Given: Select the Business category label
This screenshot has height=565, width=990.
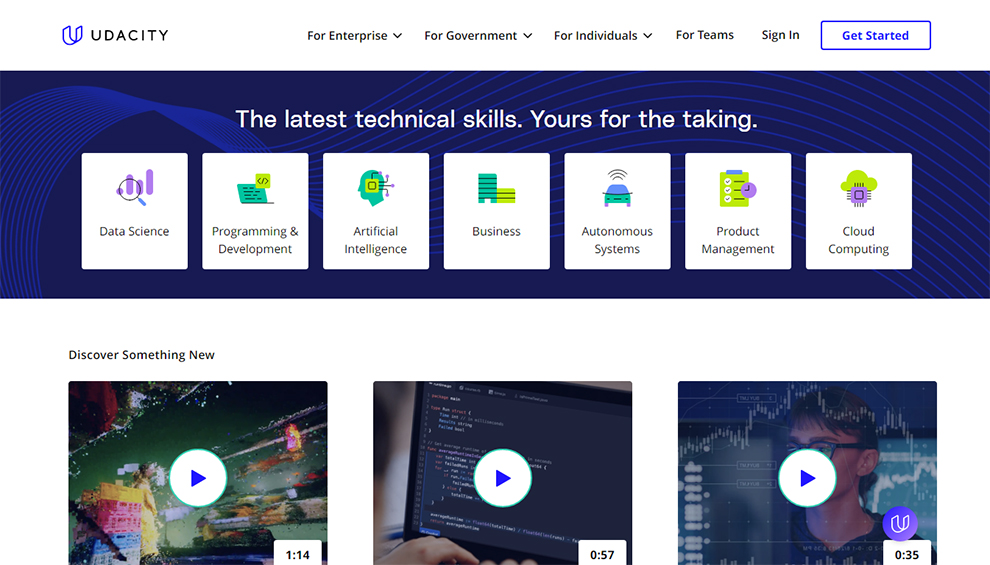Looking at the screenshot, I should (496, 232).
